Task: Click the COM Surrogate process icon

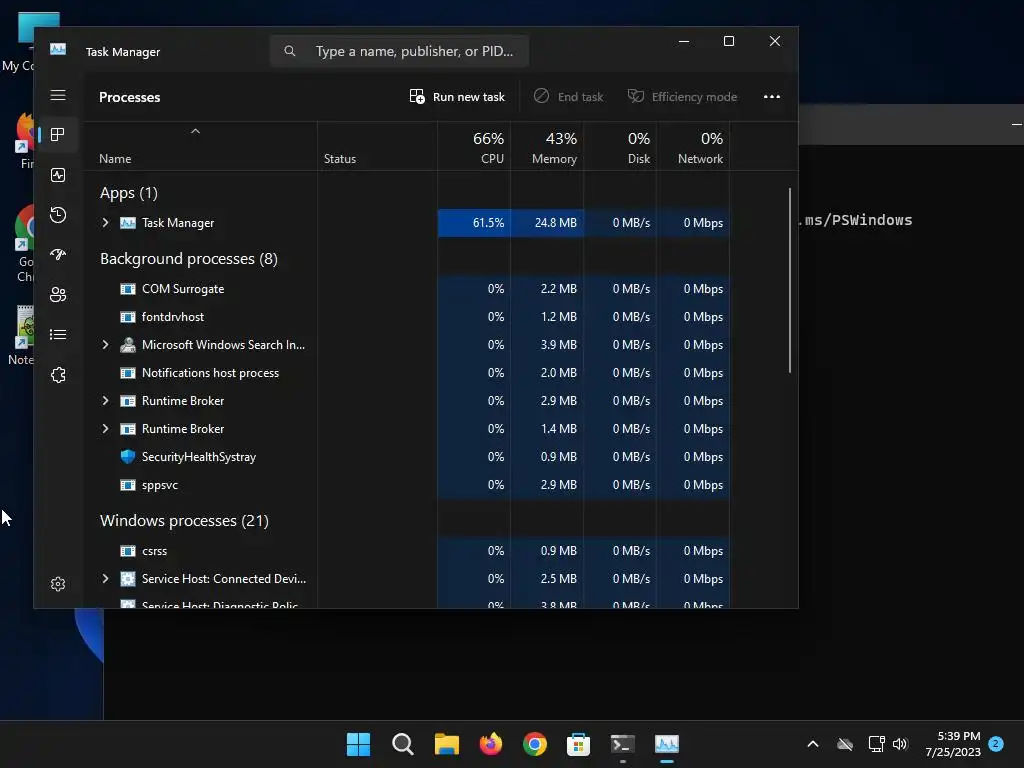Action: 128,289
